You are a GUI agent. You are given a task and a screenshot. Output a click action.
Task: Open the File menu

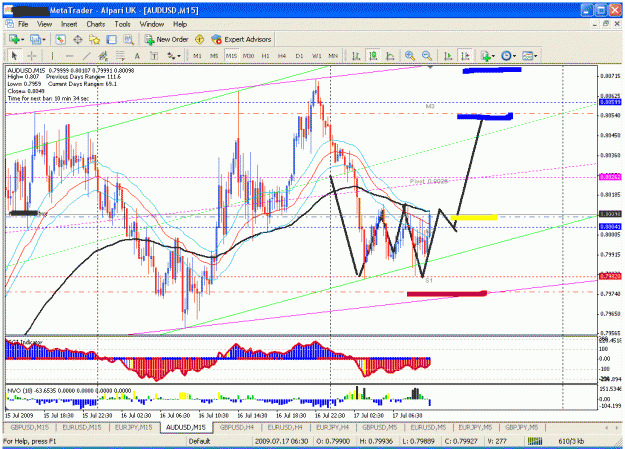click(23, 24)
